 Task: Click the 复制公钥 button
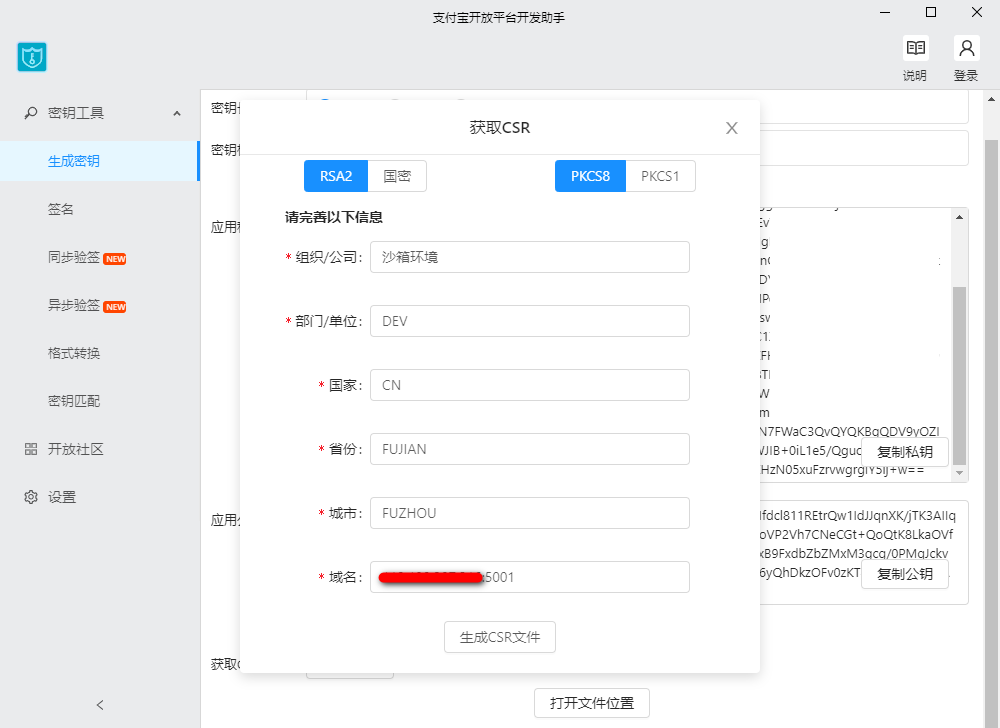(x=904, y=574)
